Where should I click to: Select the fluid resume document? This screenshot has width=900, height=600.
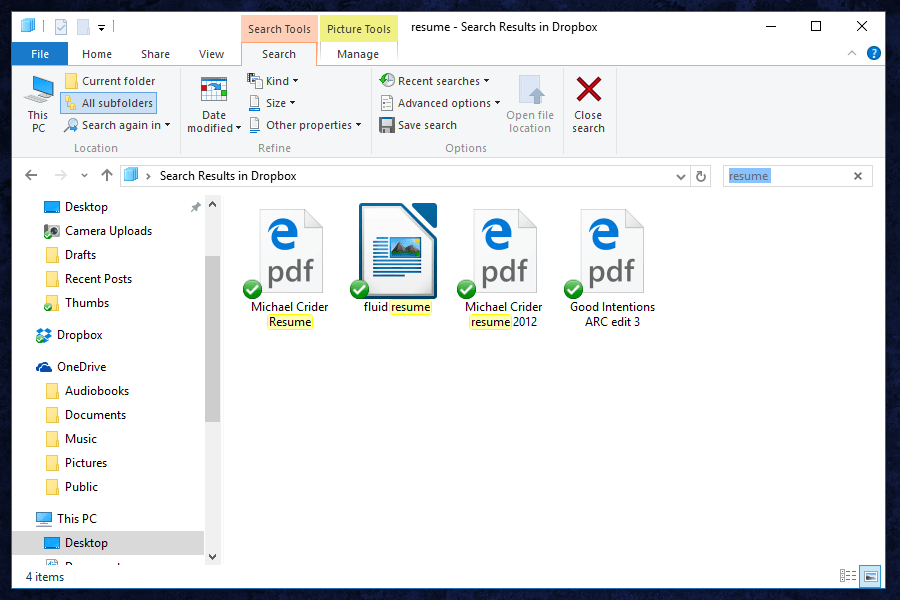(x=397, y=259)
